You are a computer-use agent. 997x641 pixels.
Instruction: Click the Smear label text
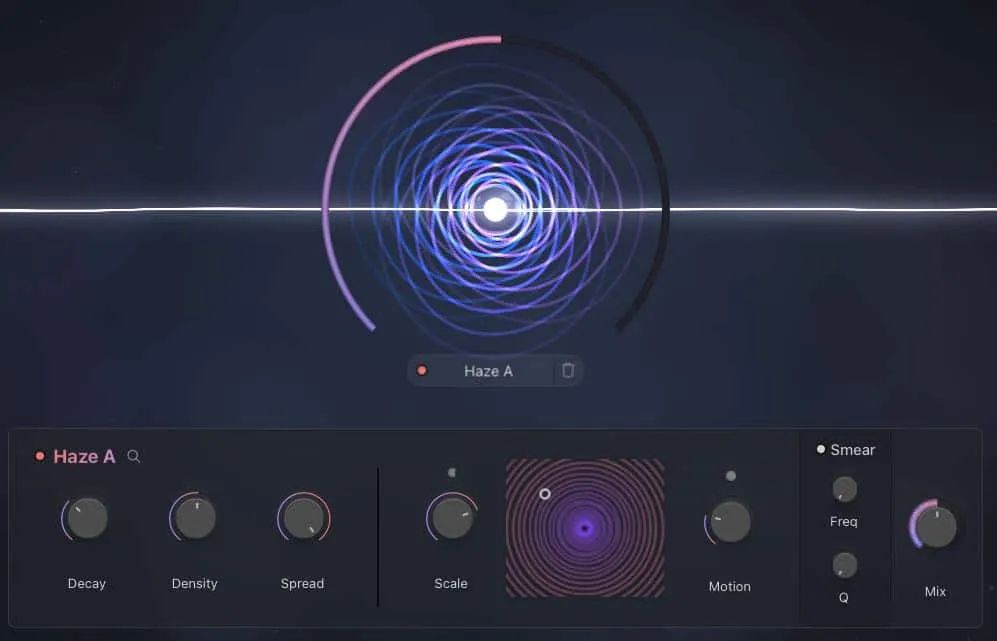click(853, 450)
